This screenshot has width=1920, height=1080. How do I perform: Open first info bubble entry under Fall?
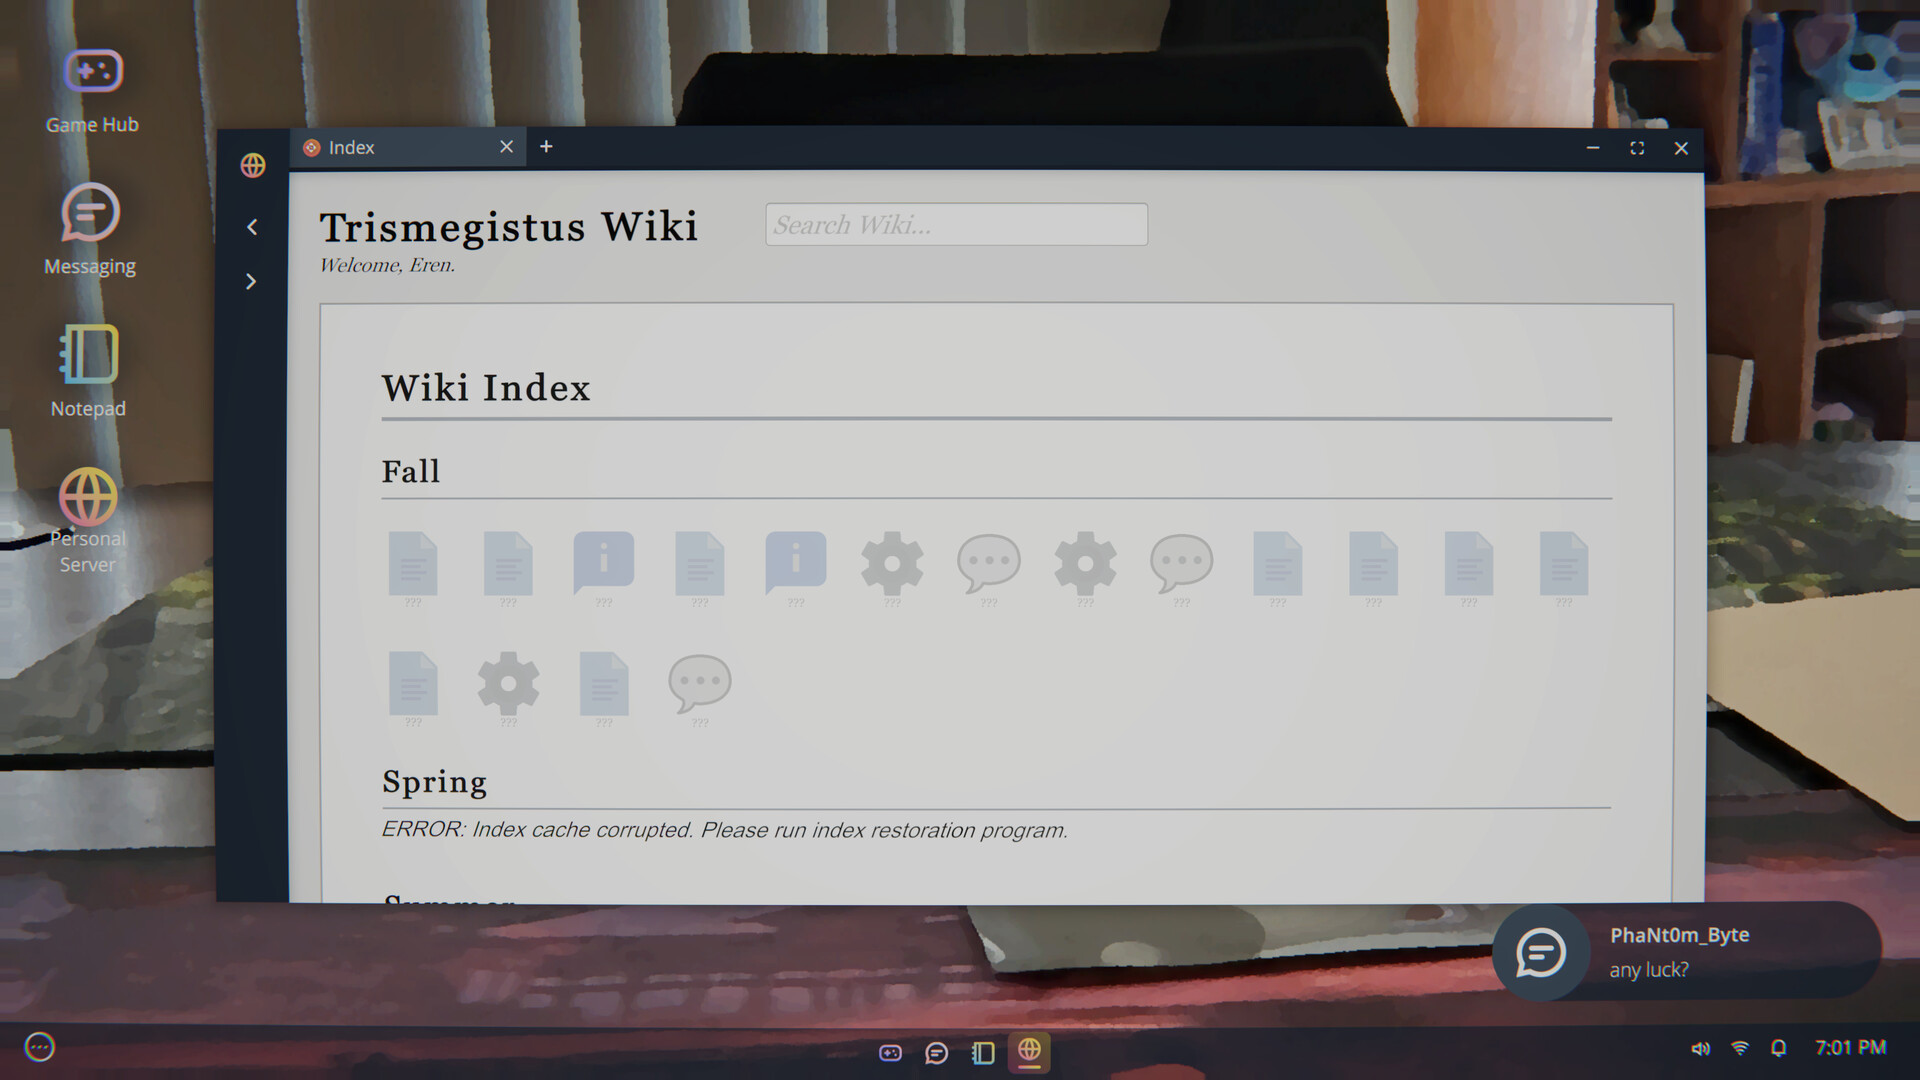603,563
